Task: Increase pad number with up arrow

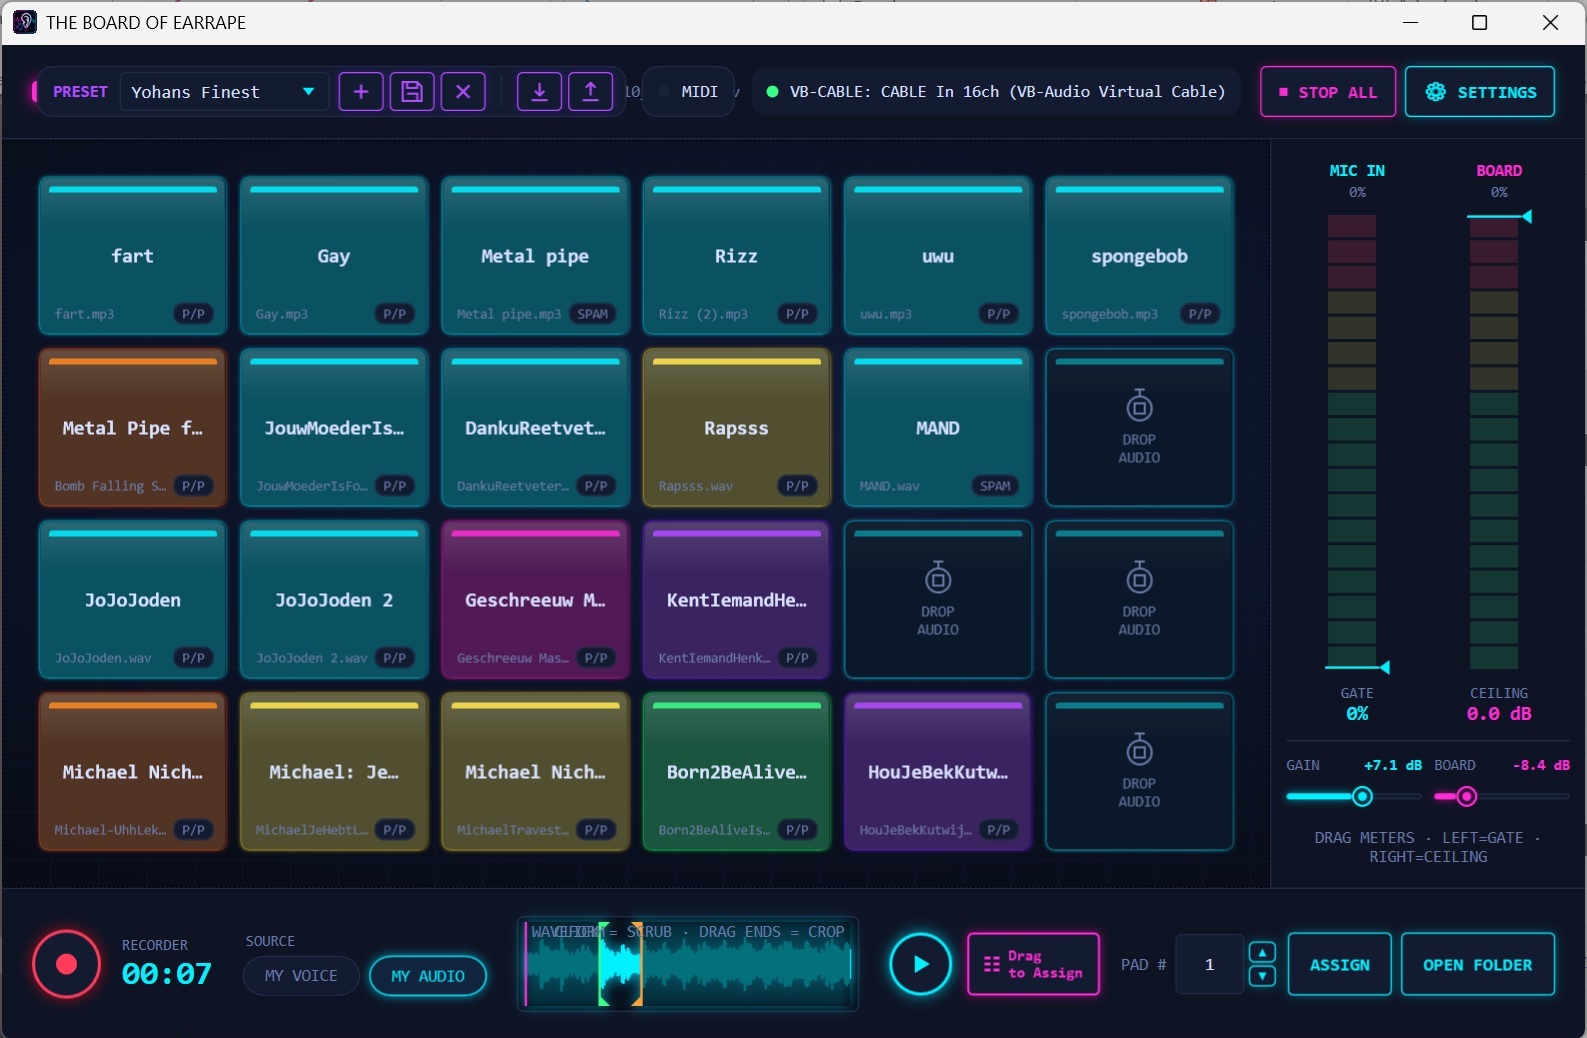Action: [x=1262, y=952]
